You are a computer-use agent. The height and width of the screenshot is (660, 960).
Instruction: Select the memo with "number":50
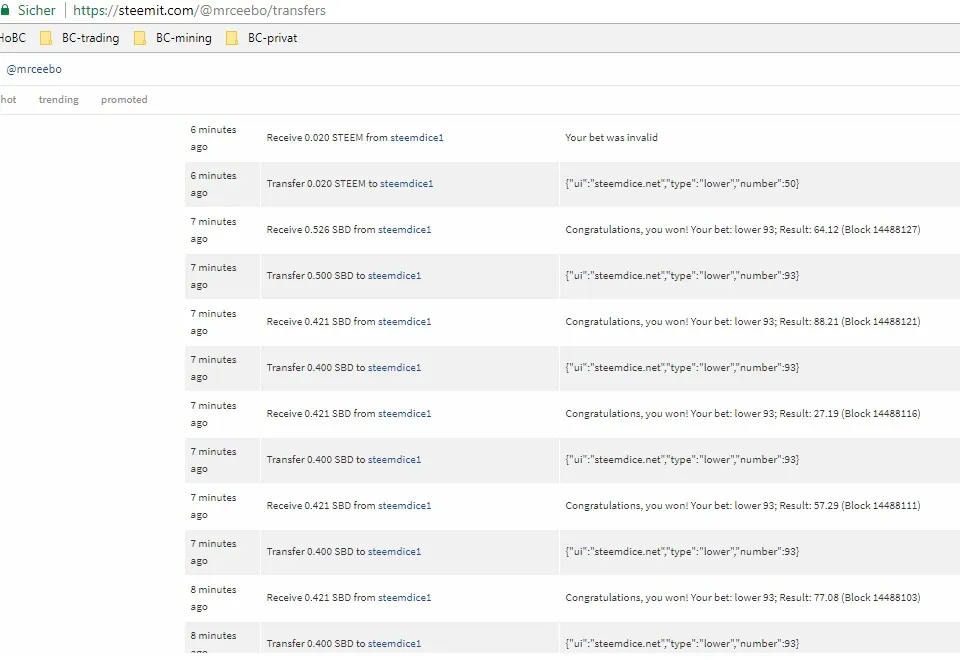pyautogui.click(x=682, y=184)
